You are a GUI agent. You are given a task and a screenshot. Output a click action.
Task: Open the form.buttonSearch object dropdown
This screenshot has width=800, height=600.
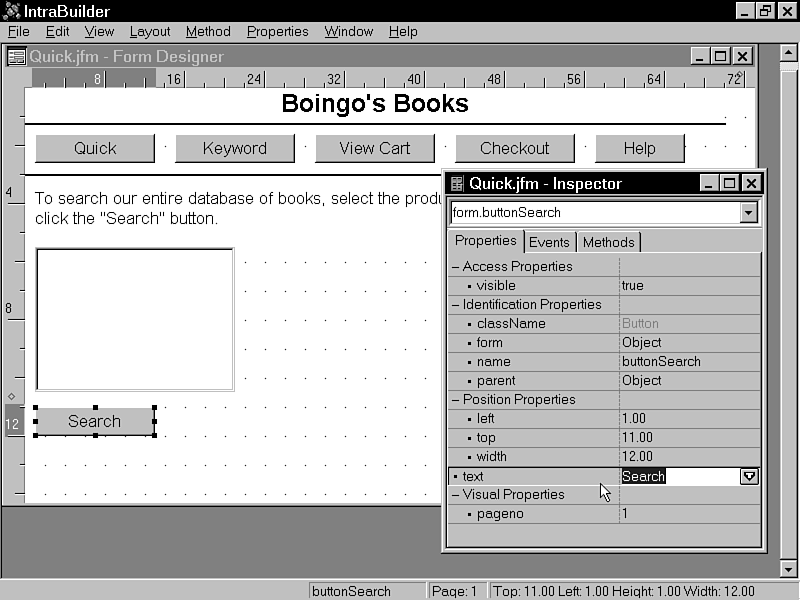[x=748, y=212]
